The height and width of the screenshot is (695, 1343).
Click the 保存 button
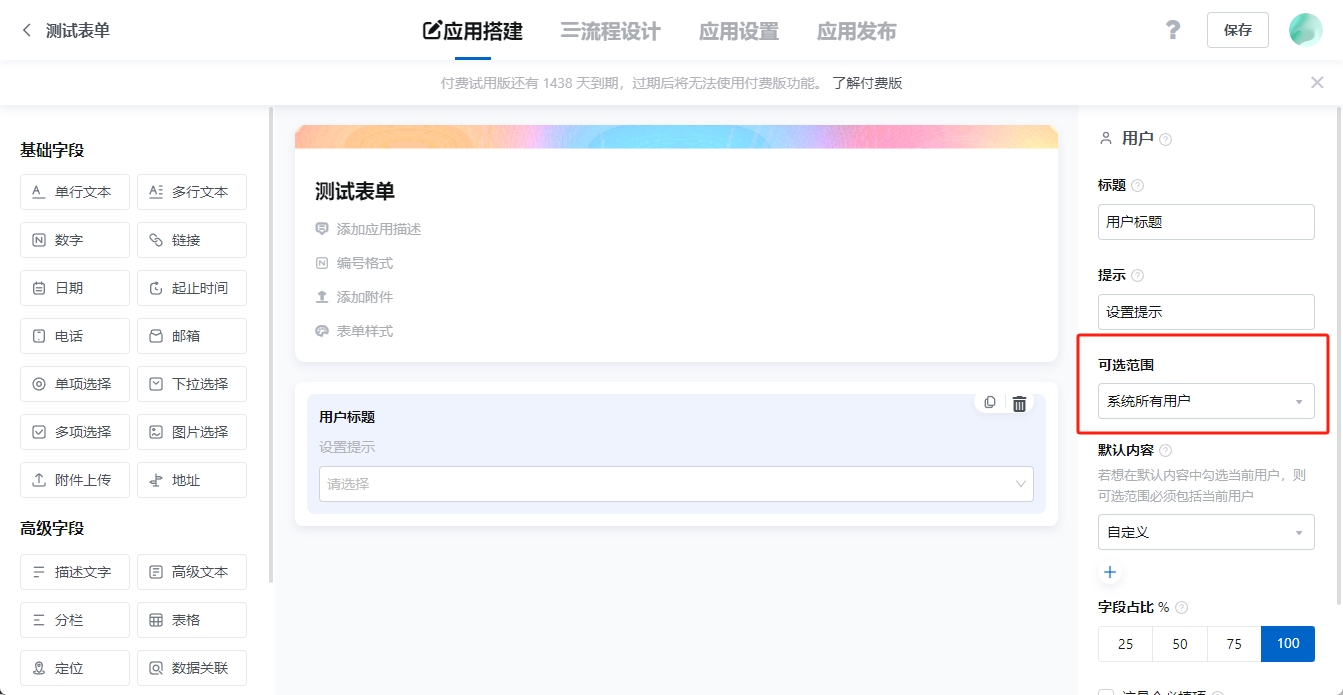tap(1237, 30)
